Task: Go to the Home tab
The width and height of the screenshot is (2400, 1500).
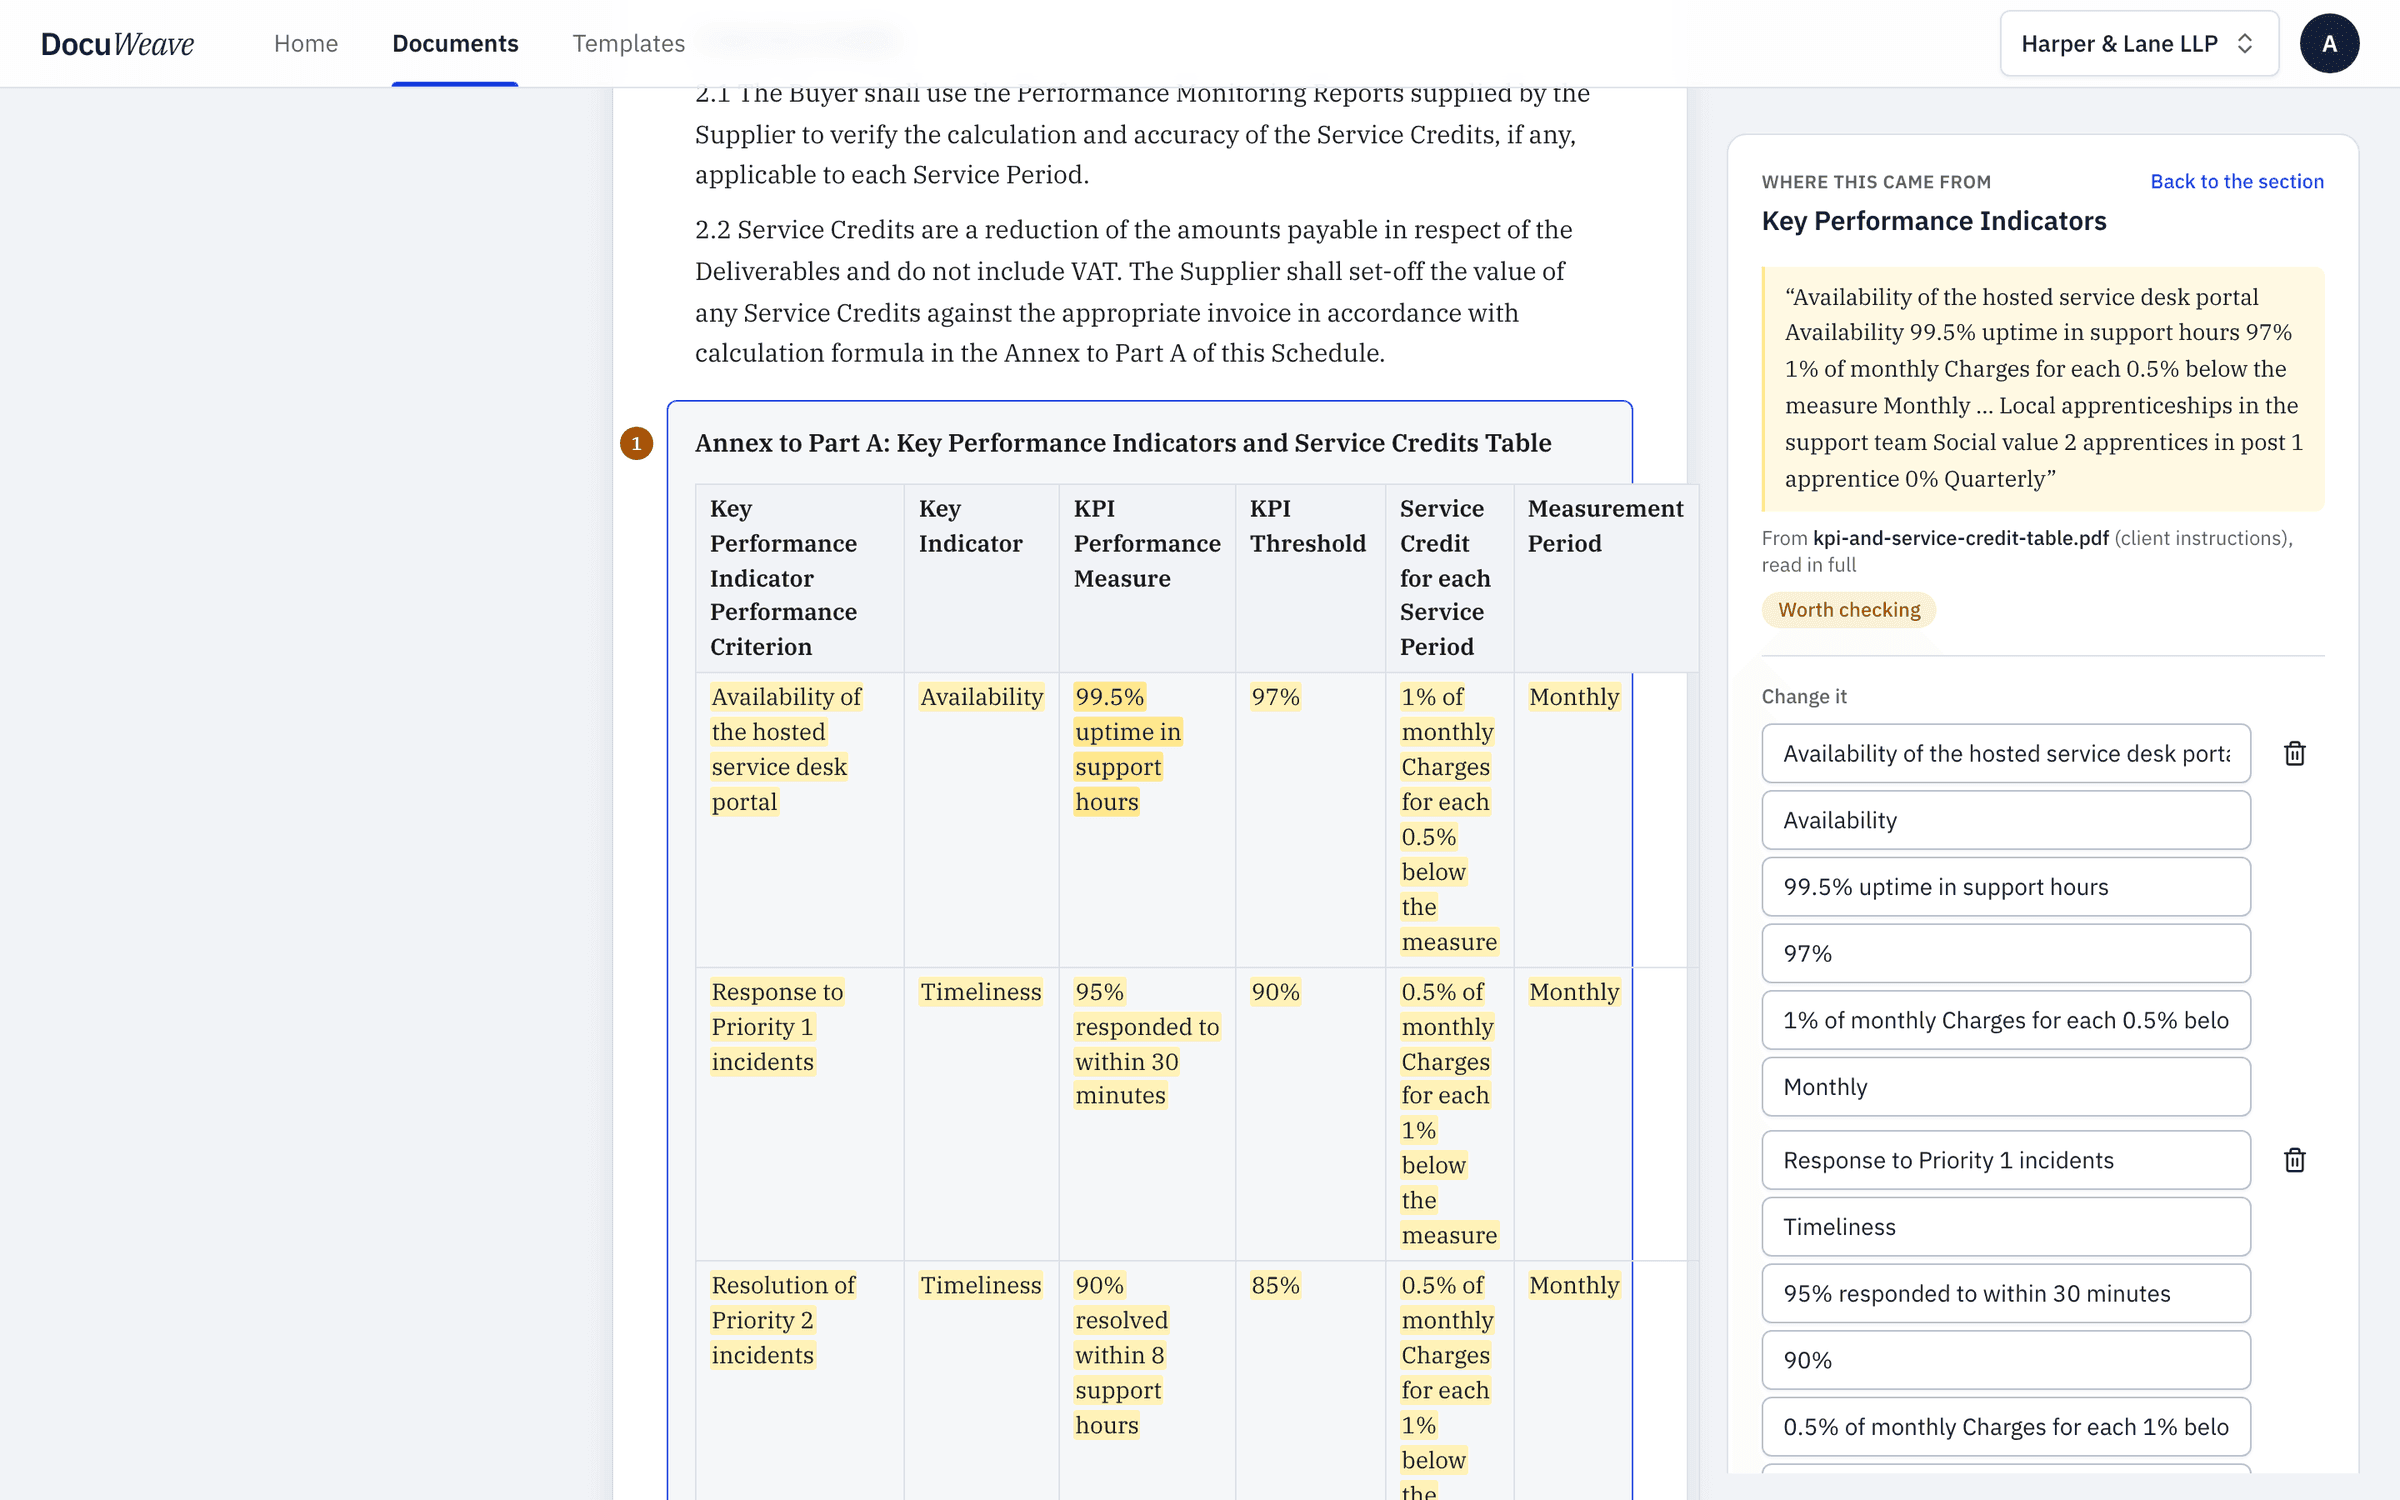Action: pyautogui.click(x=306, y=43)
